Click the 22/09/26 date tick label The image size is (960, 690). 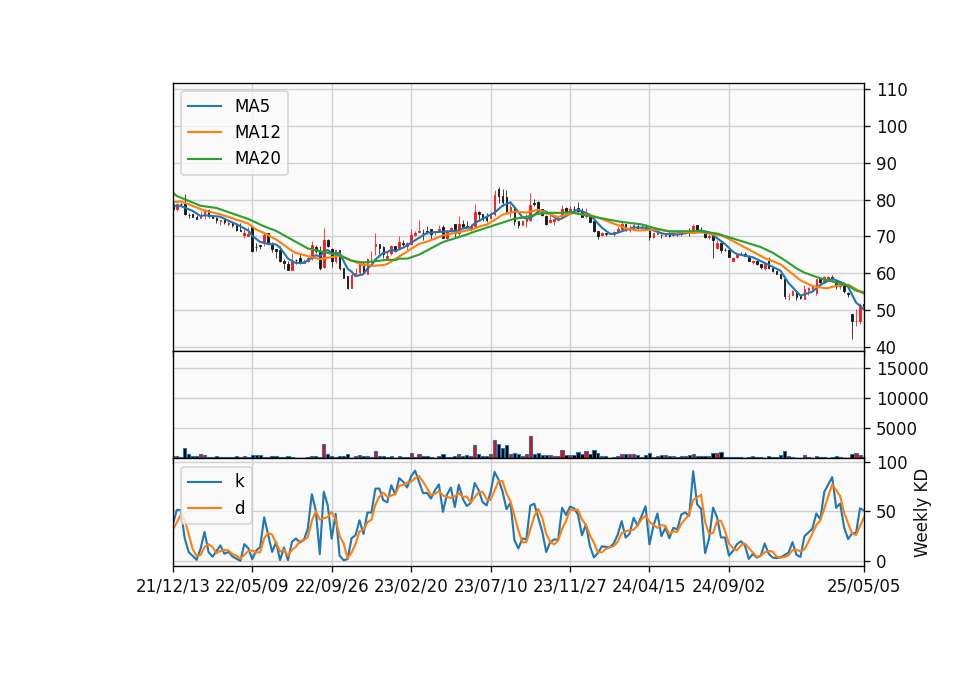pyautogui.click(x=332, y=586)
